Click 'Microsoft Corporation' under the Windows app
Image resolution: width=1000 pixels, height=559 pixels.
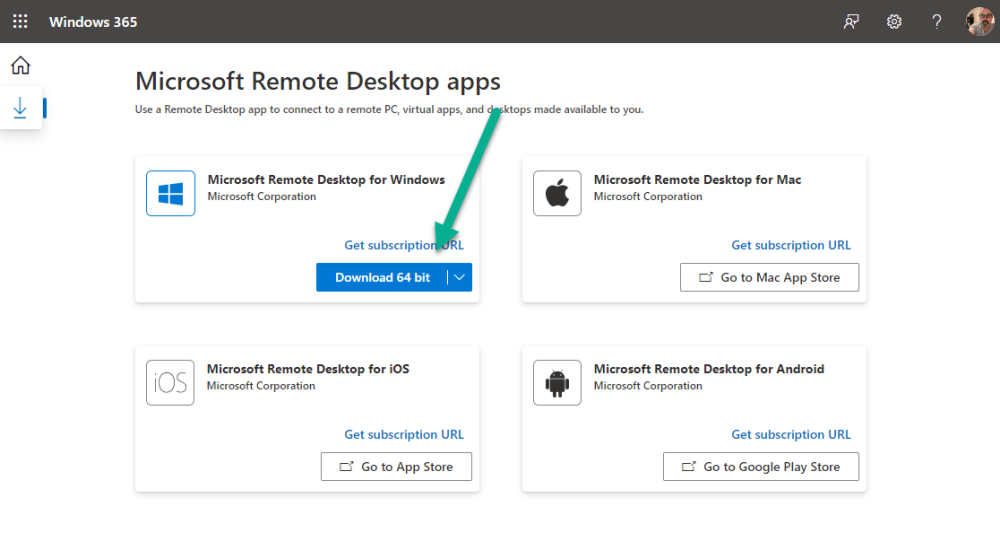[x=261, y=196]
